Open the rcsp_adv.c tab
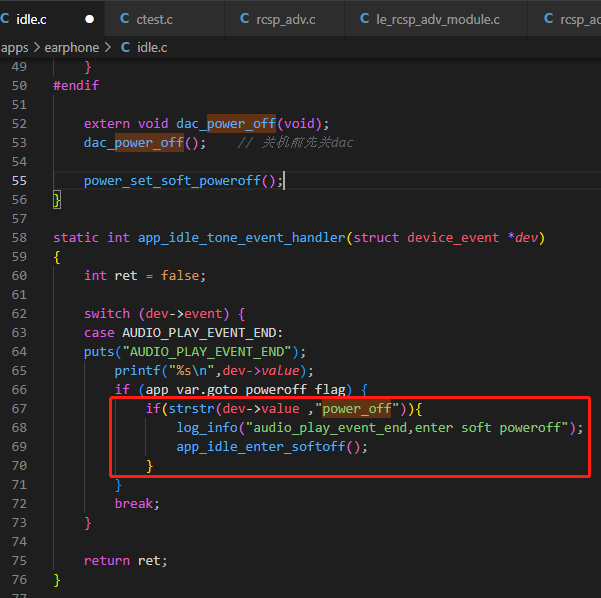The width and height of the screenshot is (601, 598). click(284, 19)
